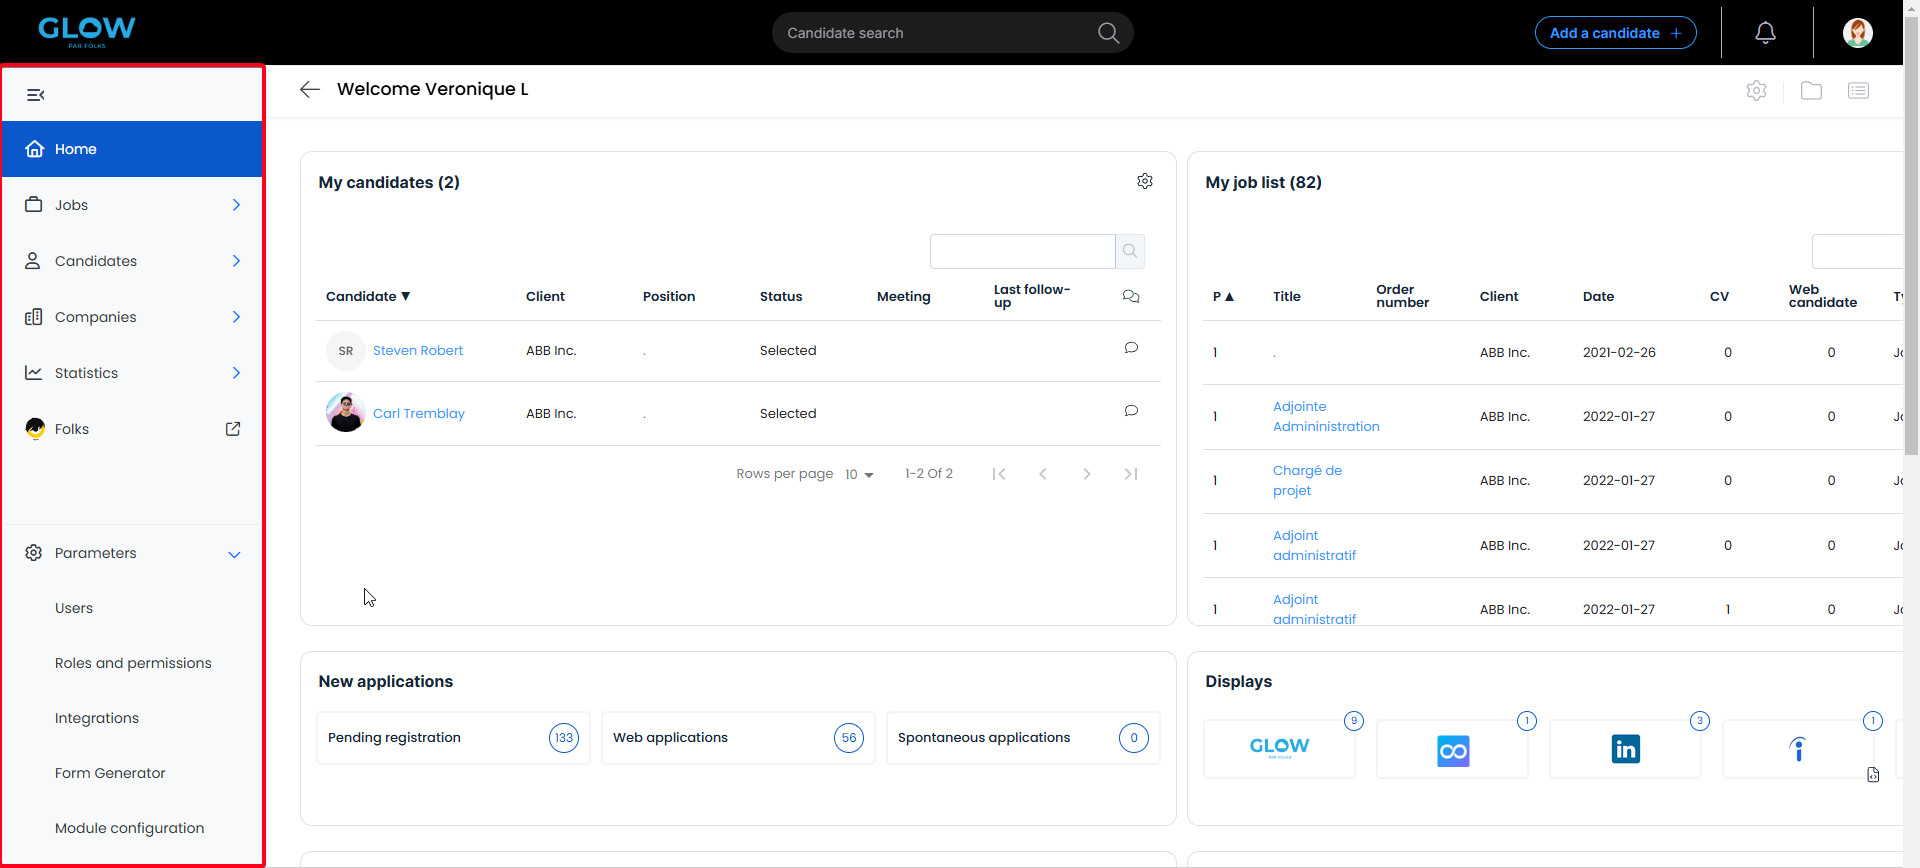Screen dimensions: 1920x868
Task: Open Form Generator
Action: (x=110, y=773)
